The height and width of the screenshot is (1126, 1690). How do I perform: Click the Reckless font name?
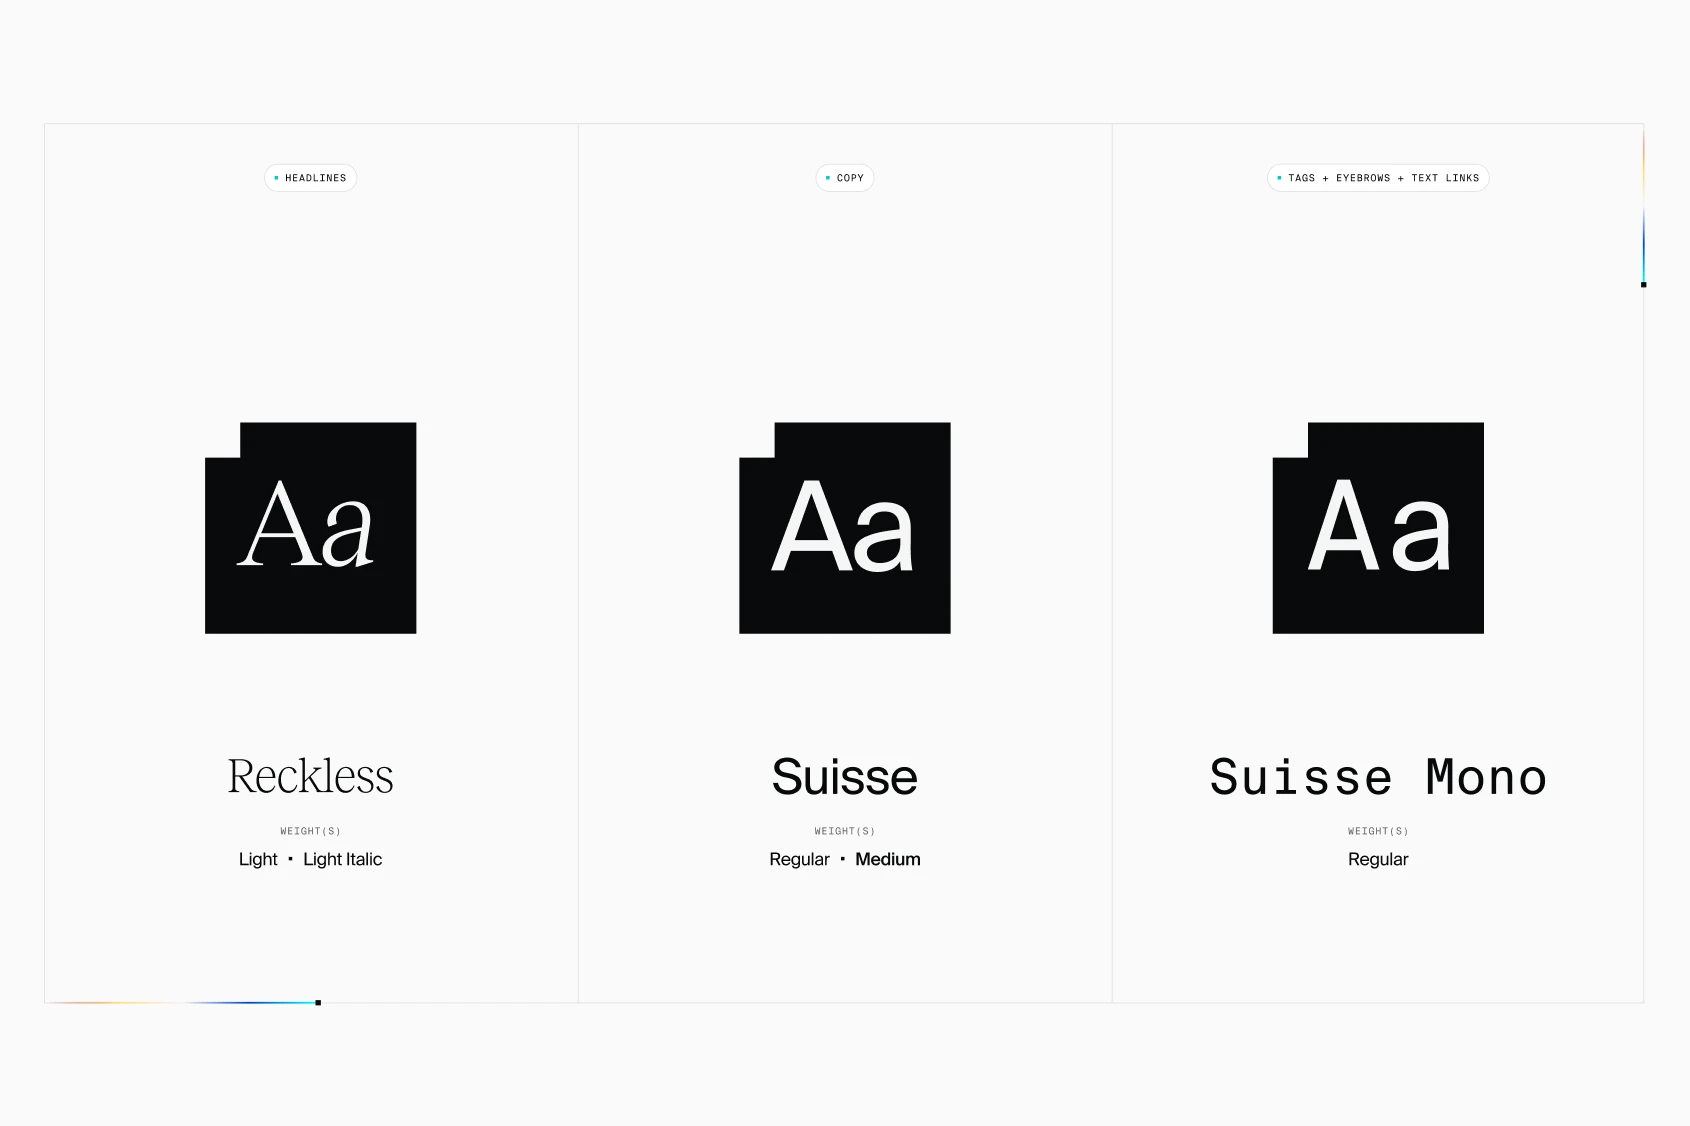(310, 776)
